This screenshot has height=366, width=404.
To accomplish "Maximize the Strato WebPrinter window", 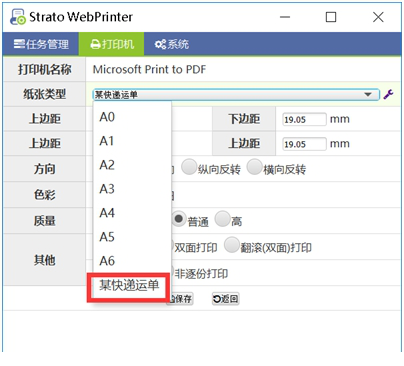I will (331, 17).
